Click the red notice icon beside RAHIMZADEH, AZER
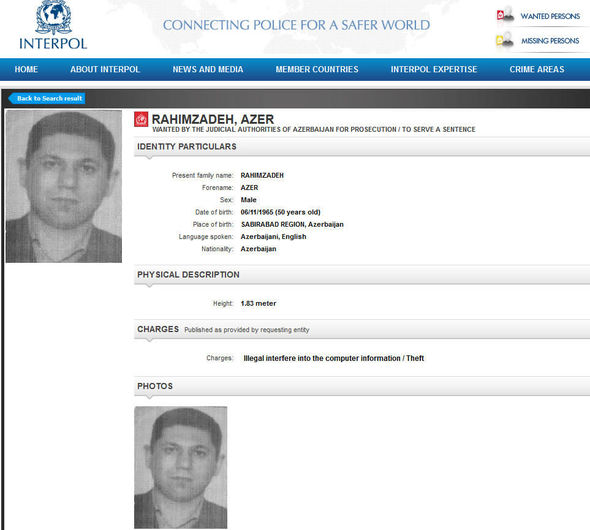This screenshot has width=590, height=530. pyautogui.click(x=141, y=120)
